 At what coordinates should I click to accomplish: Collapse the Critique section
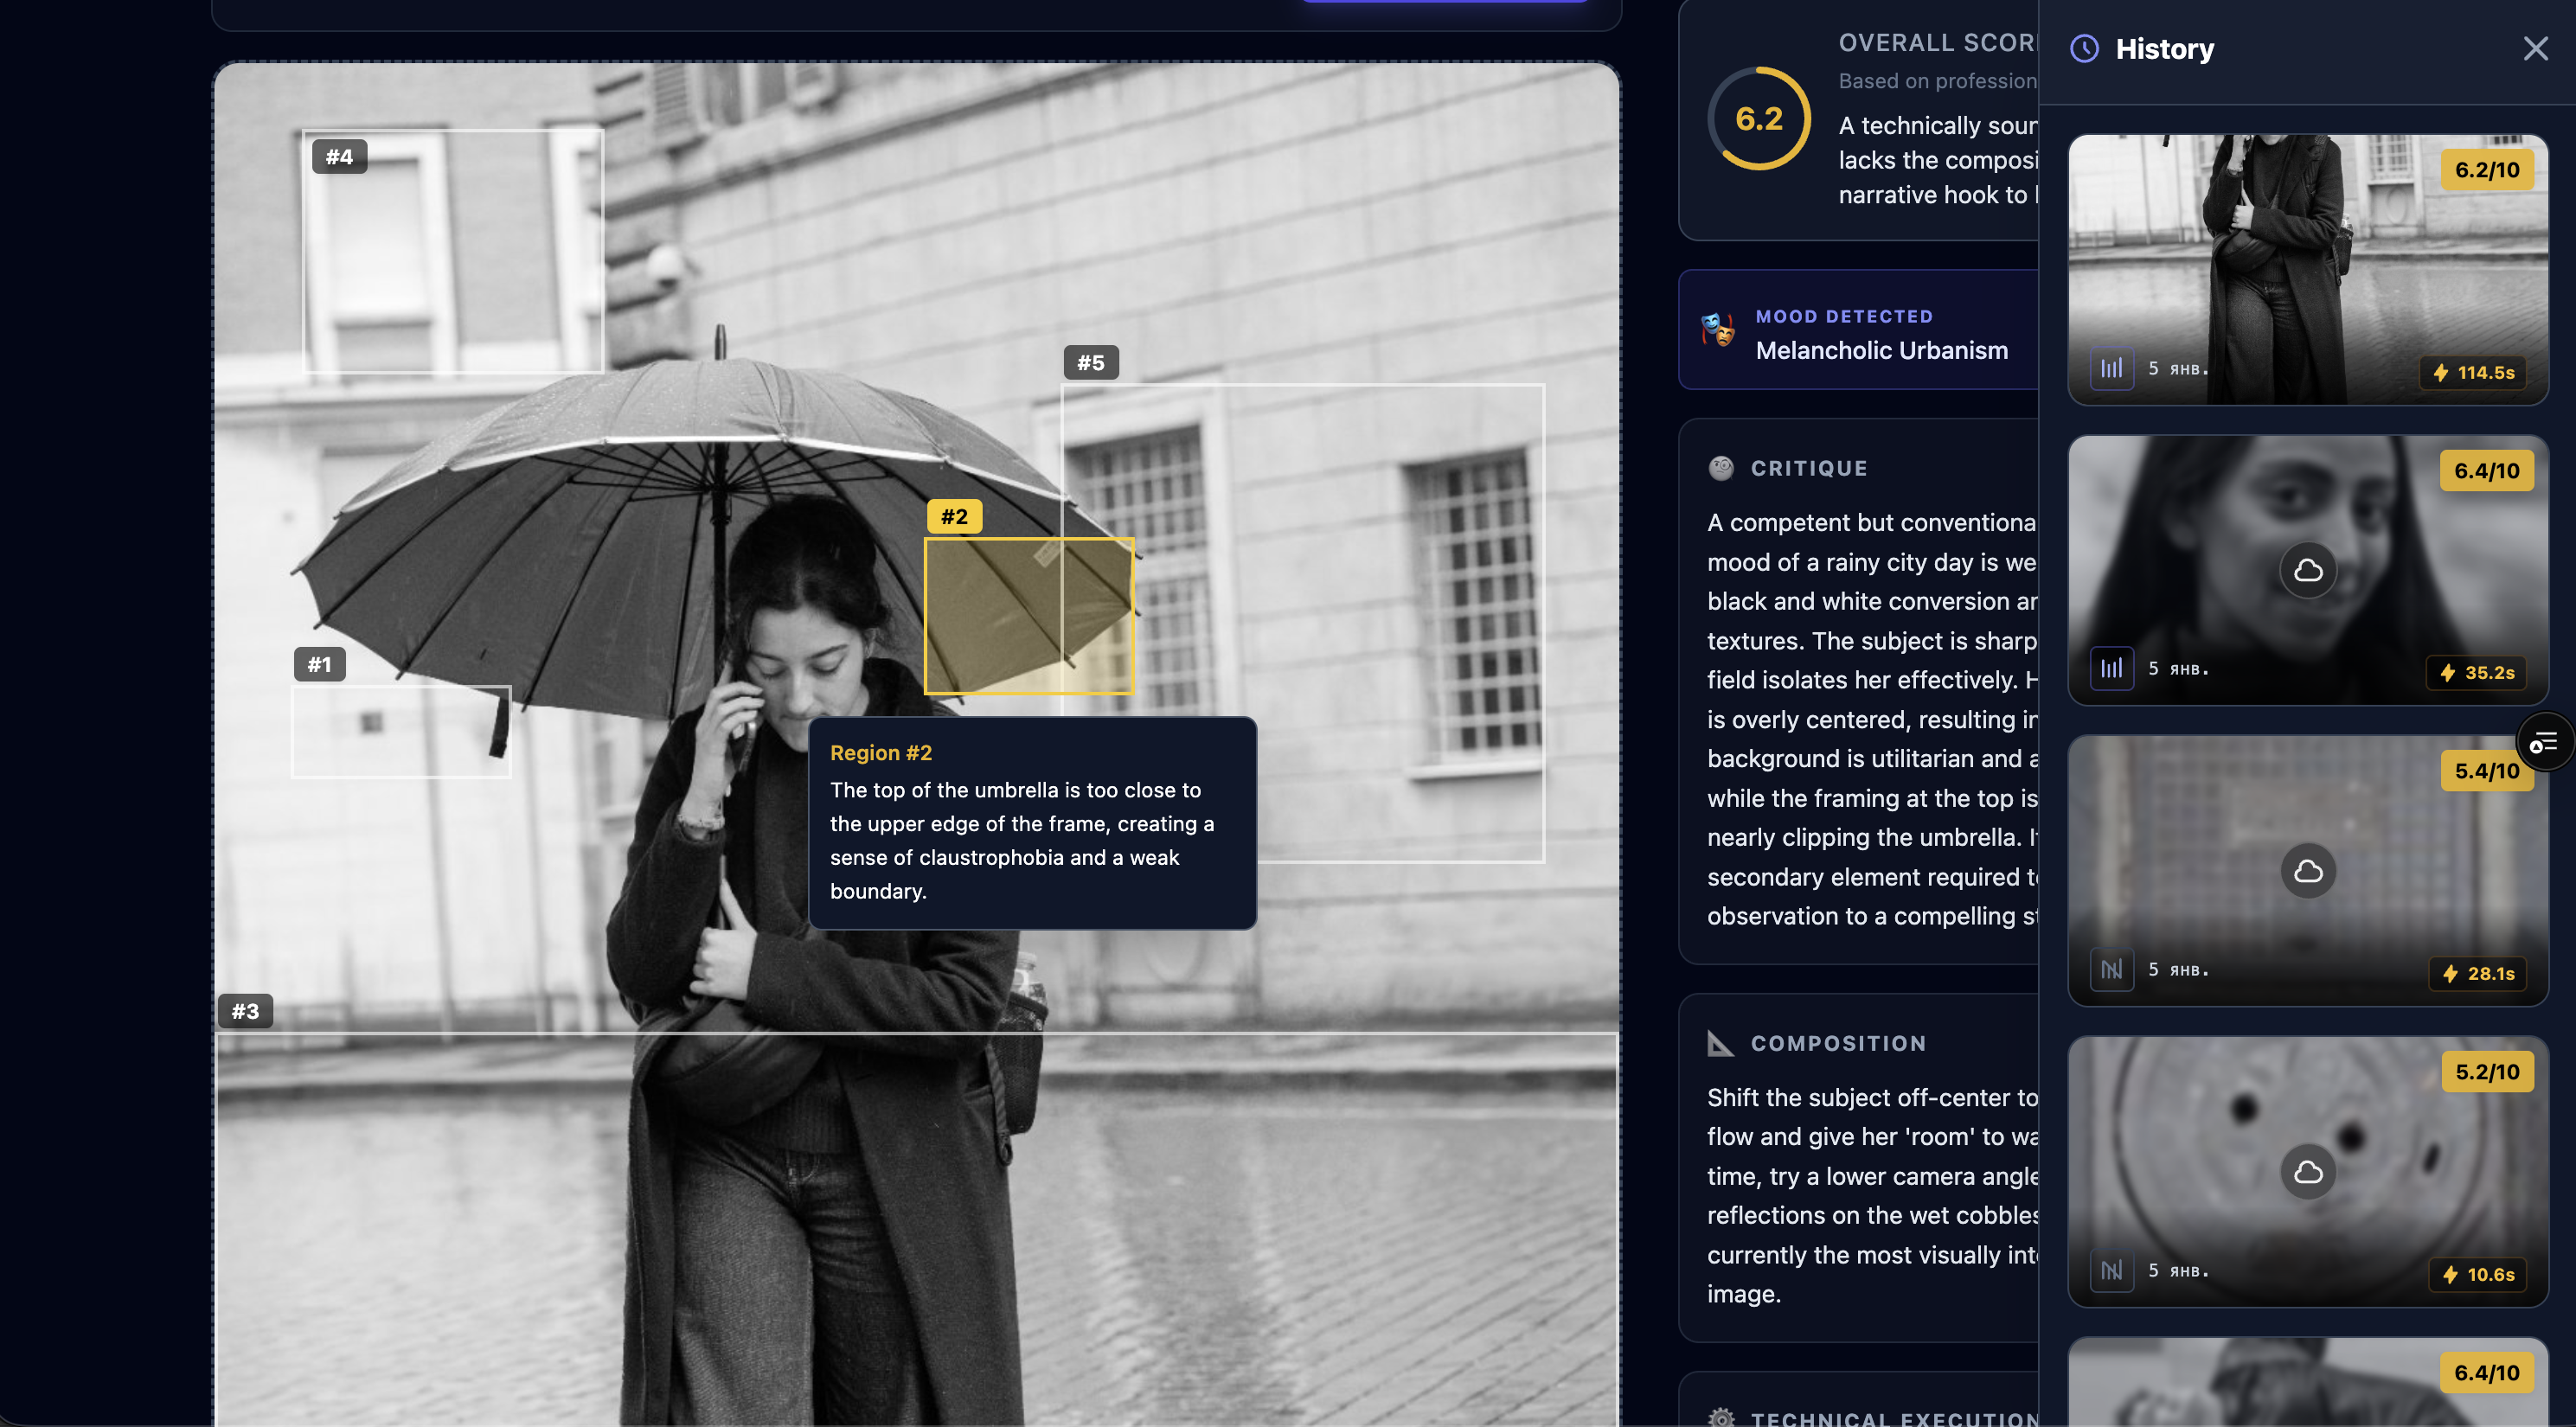1808,466
